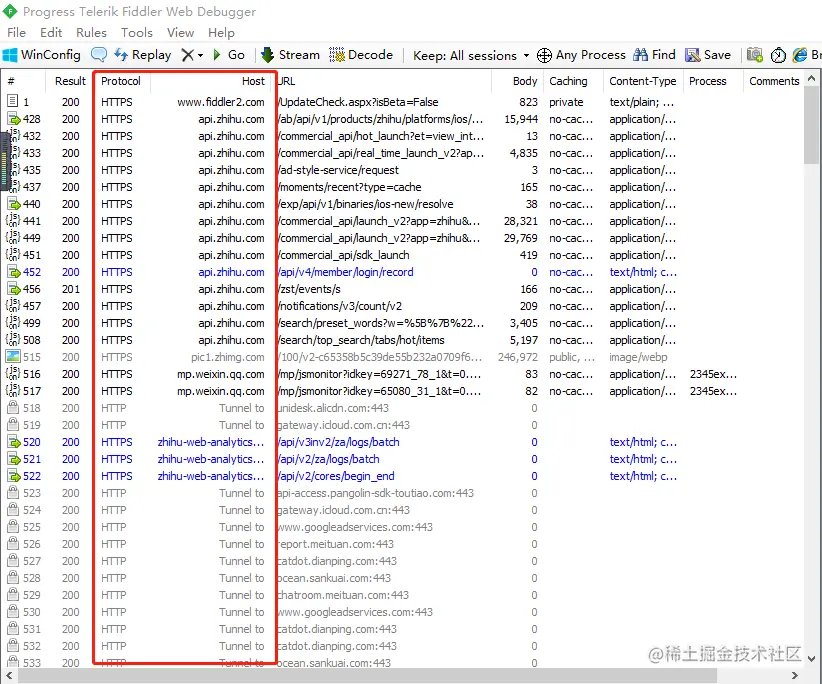
Task: Open the Remove sessions dropdown arrow
Action: point(200,55)
